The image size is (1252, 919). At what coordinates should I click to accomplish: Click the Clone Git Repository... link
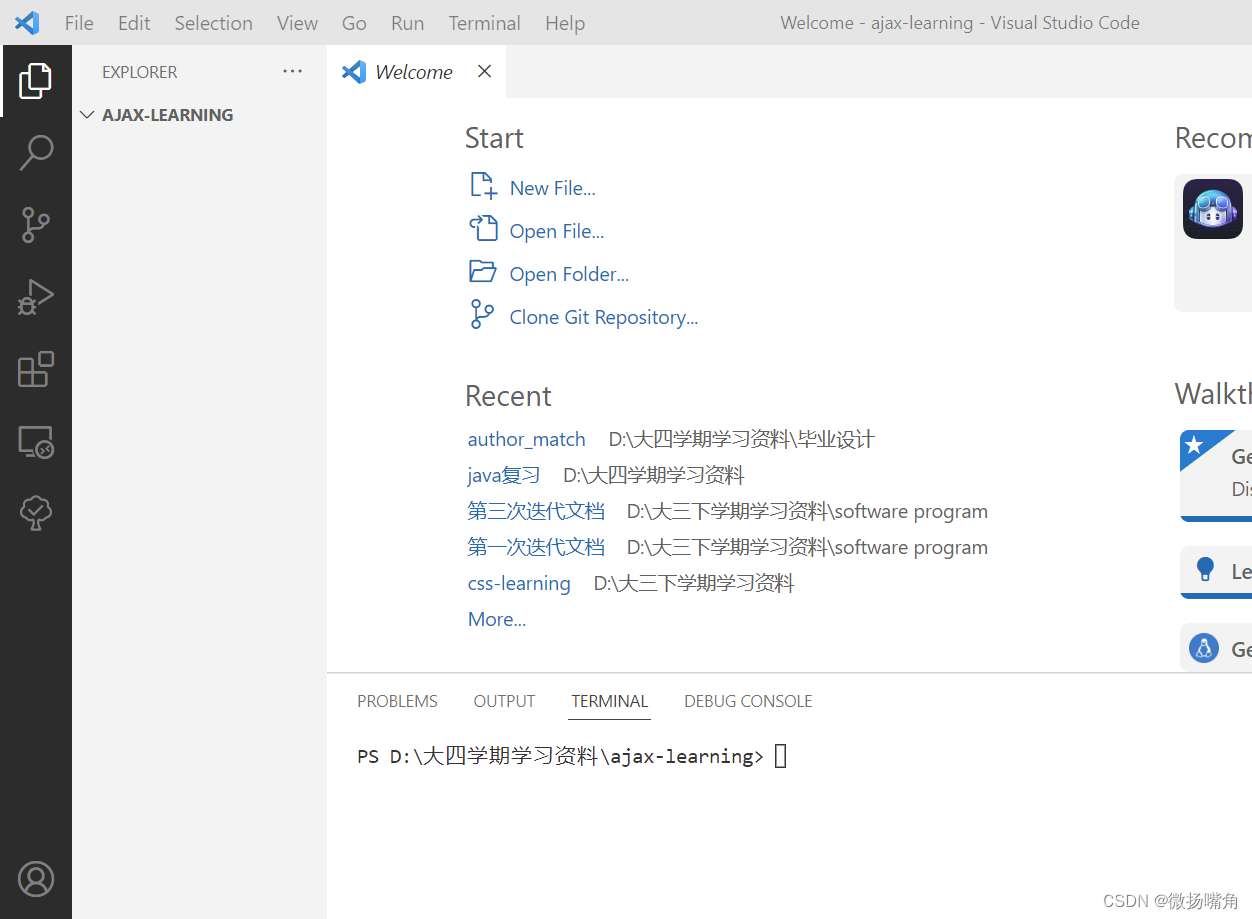click(604, 317)
